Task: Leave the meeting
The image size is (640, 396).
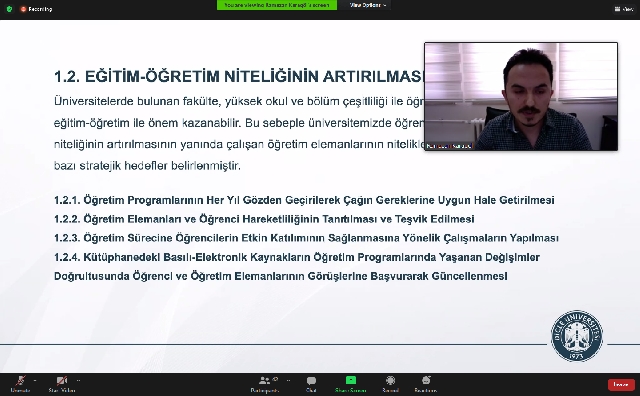Action: click(x=621, y=385)
